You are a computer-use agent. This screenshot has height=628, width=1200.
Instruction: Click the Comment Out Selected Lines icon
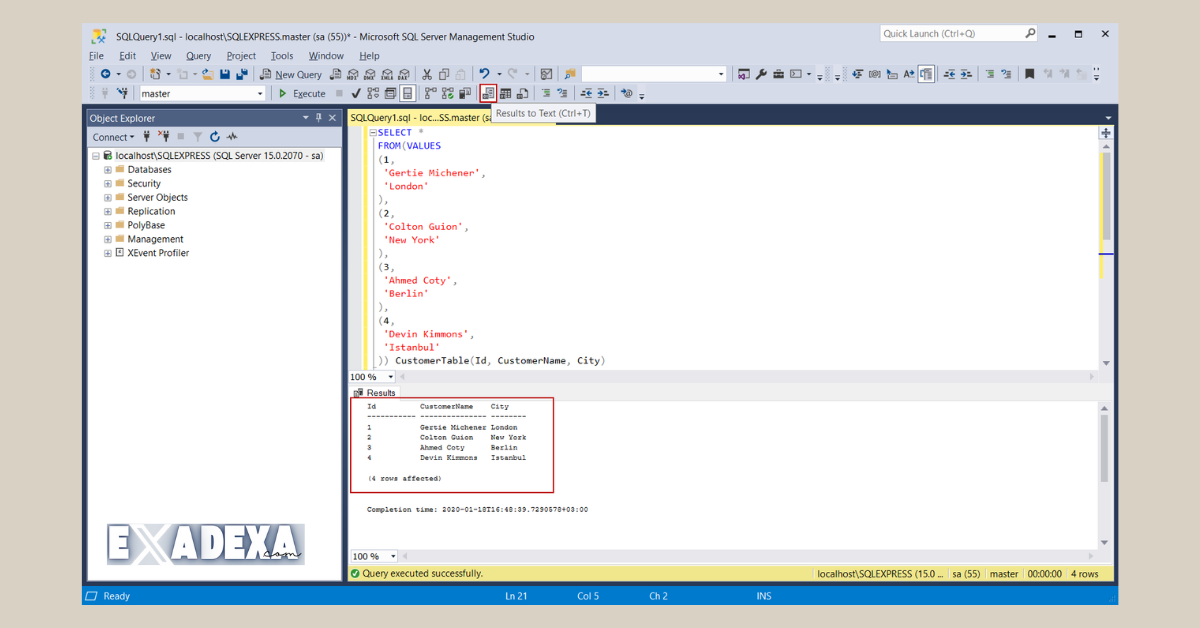coord(547,93)
